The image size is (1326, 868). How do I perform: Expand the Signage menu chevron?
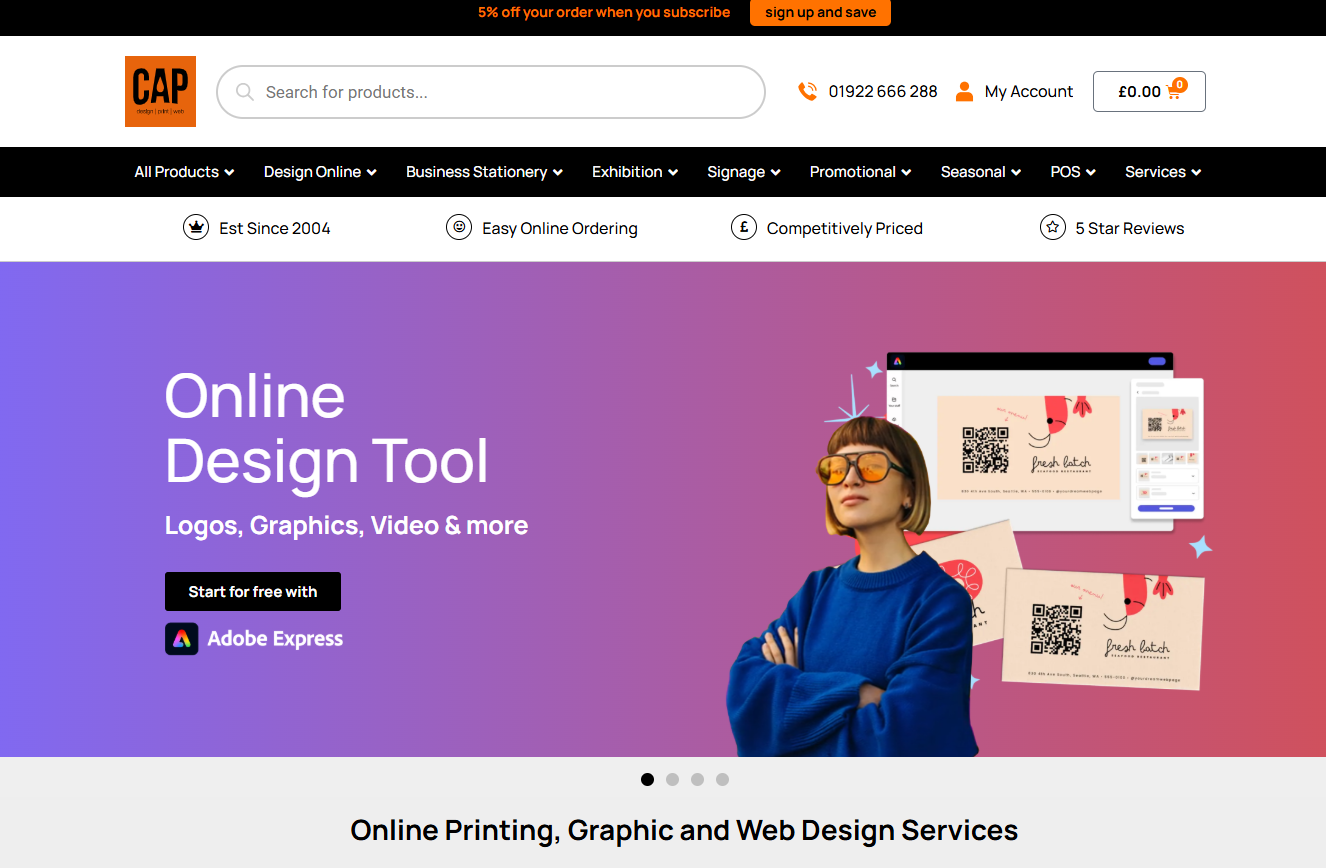[776, 173]
